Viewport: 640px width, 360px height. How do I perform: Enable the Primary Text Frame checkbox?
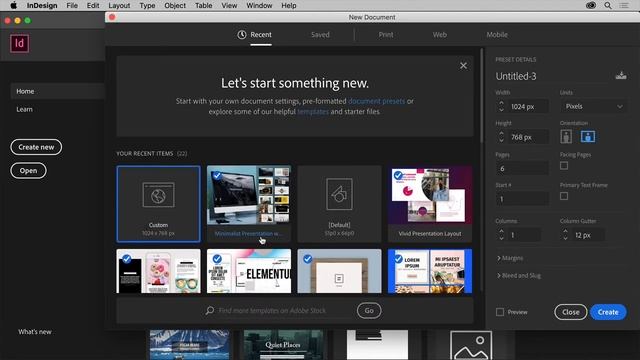pos(564,196)
